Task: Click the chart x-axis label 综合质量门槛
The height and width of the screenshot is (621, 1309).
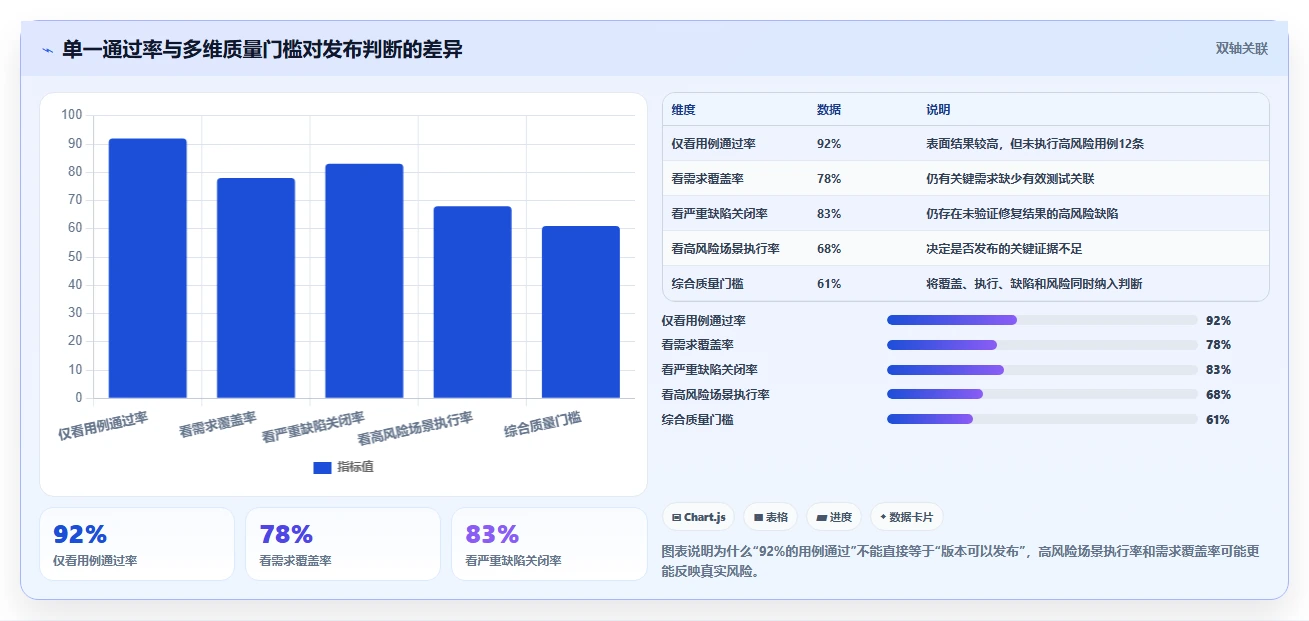Action: [543, 425]
